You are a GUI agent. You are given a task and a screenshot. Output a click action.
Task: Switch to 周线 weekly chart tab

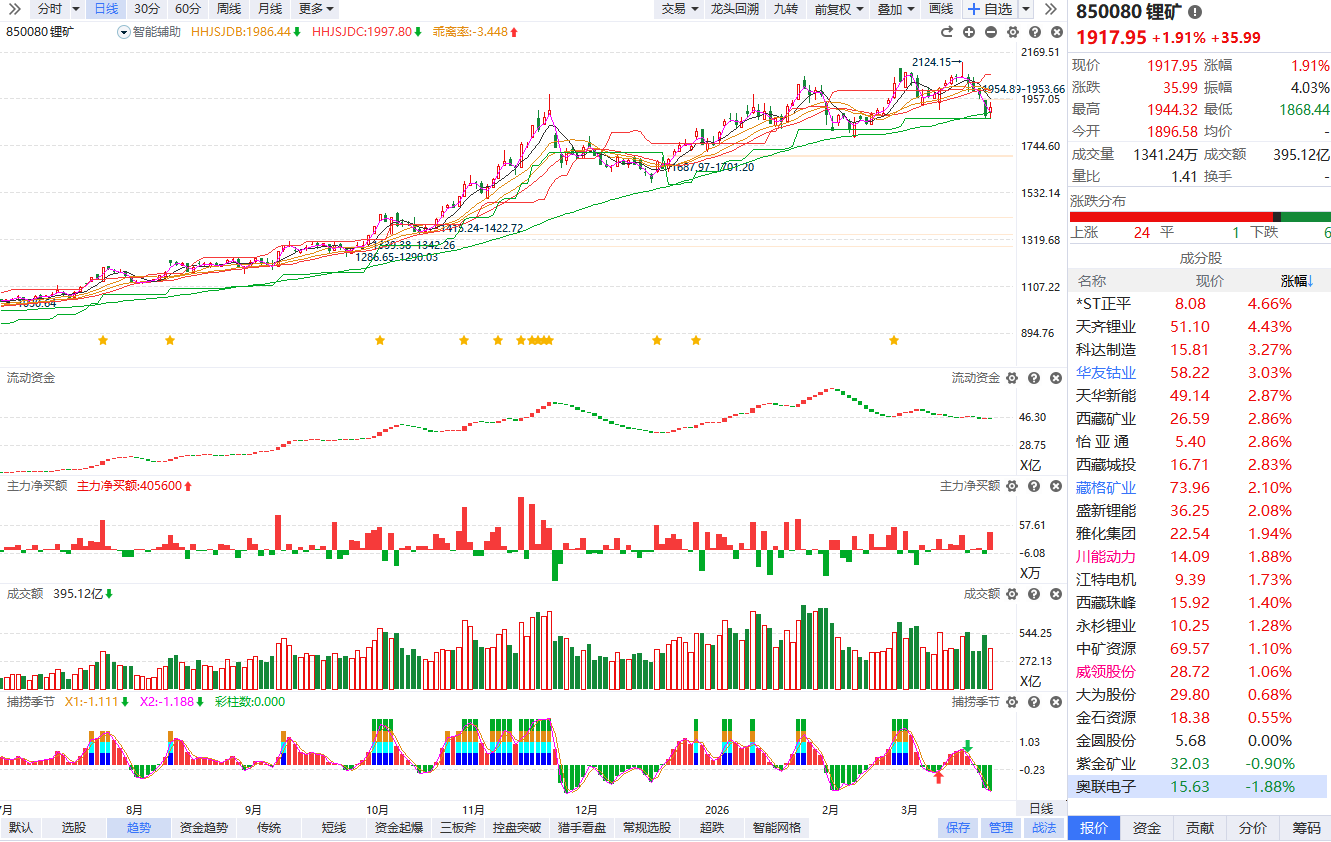coord(228,9)
